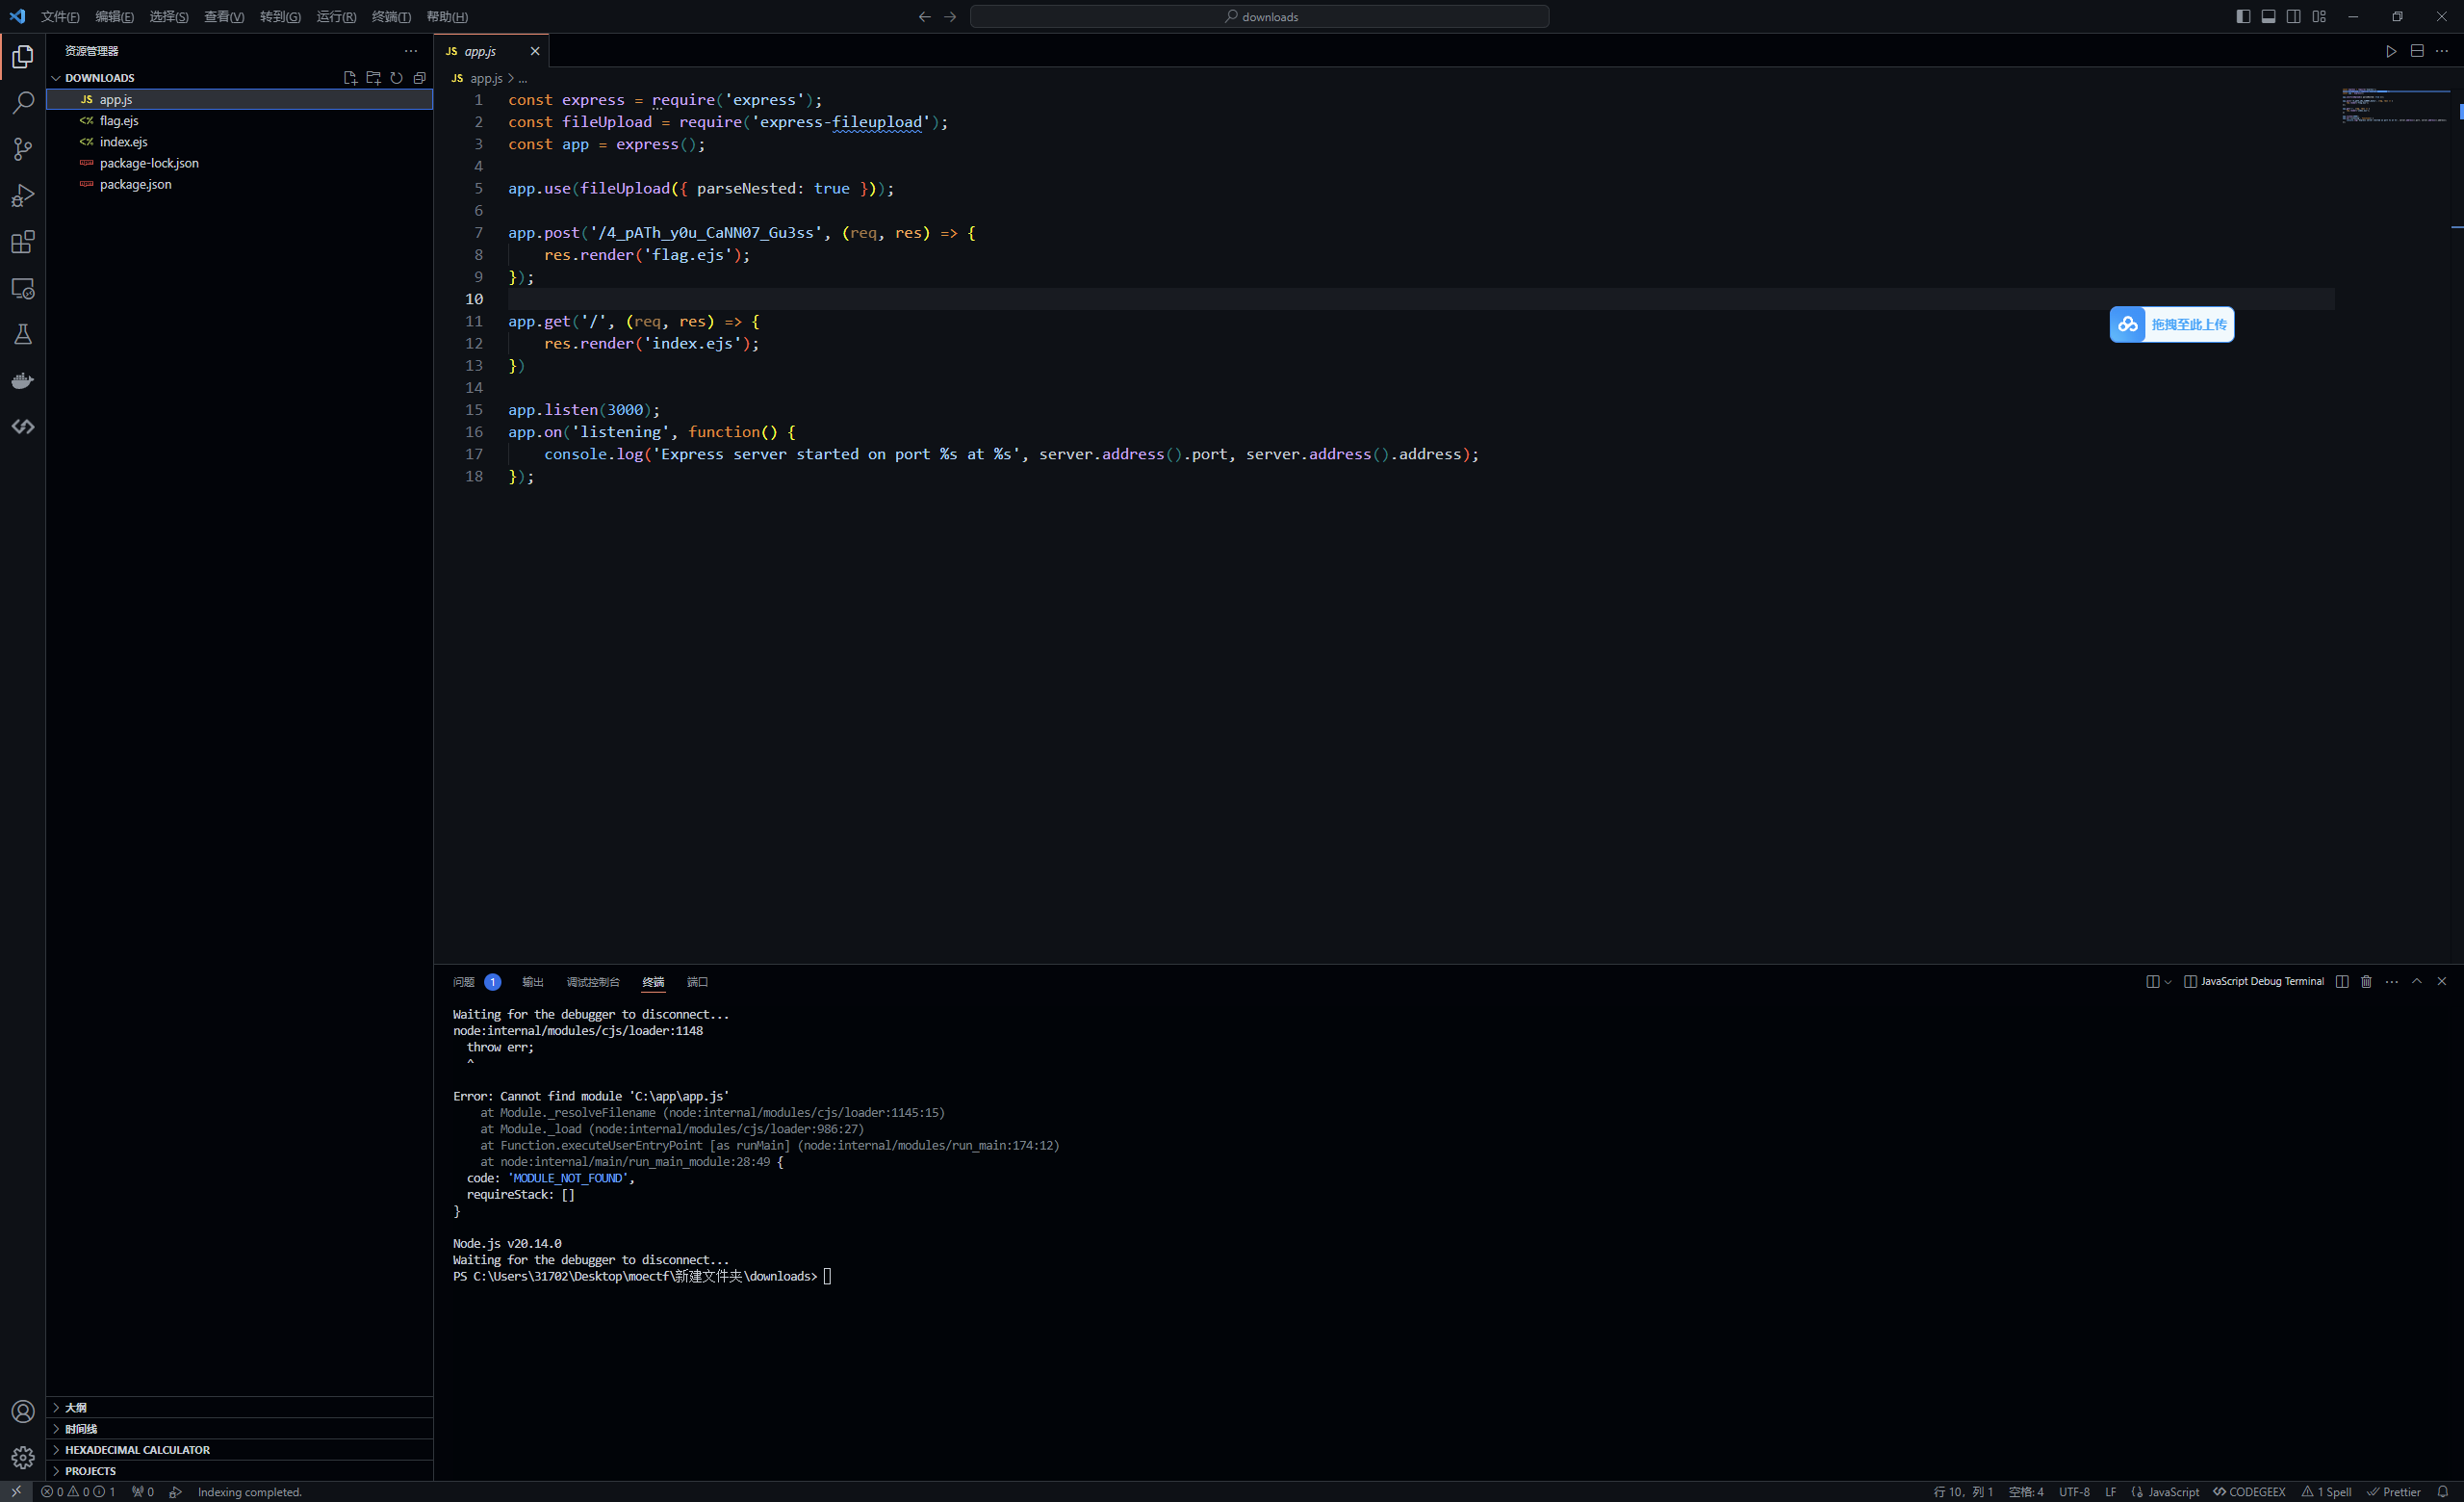Switch to the 调试控制台 tab
This screenshot has height=1502, width=2464.
[x=593, y=982]
